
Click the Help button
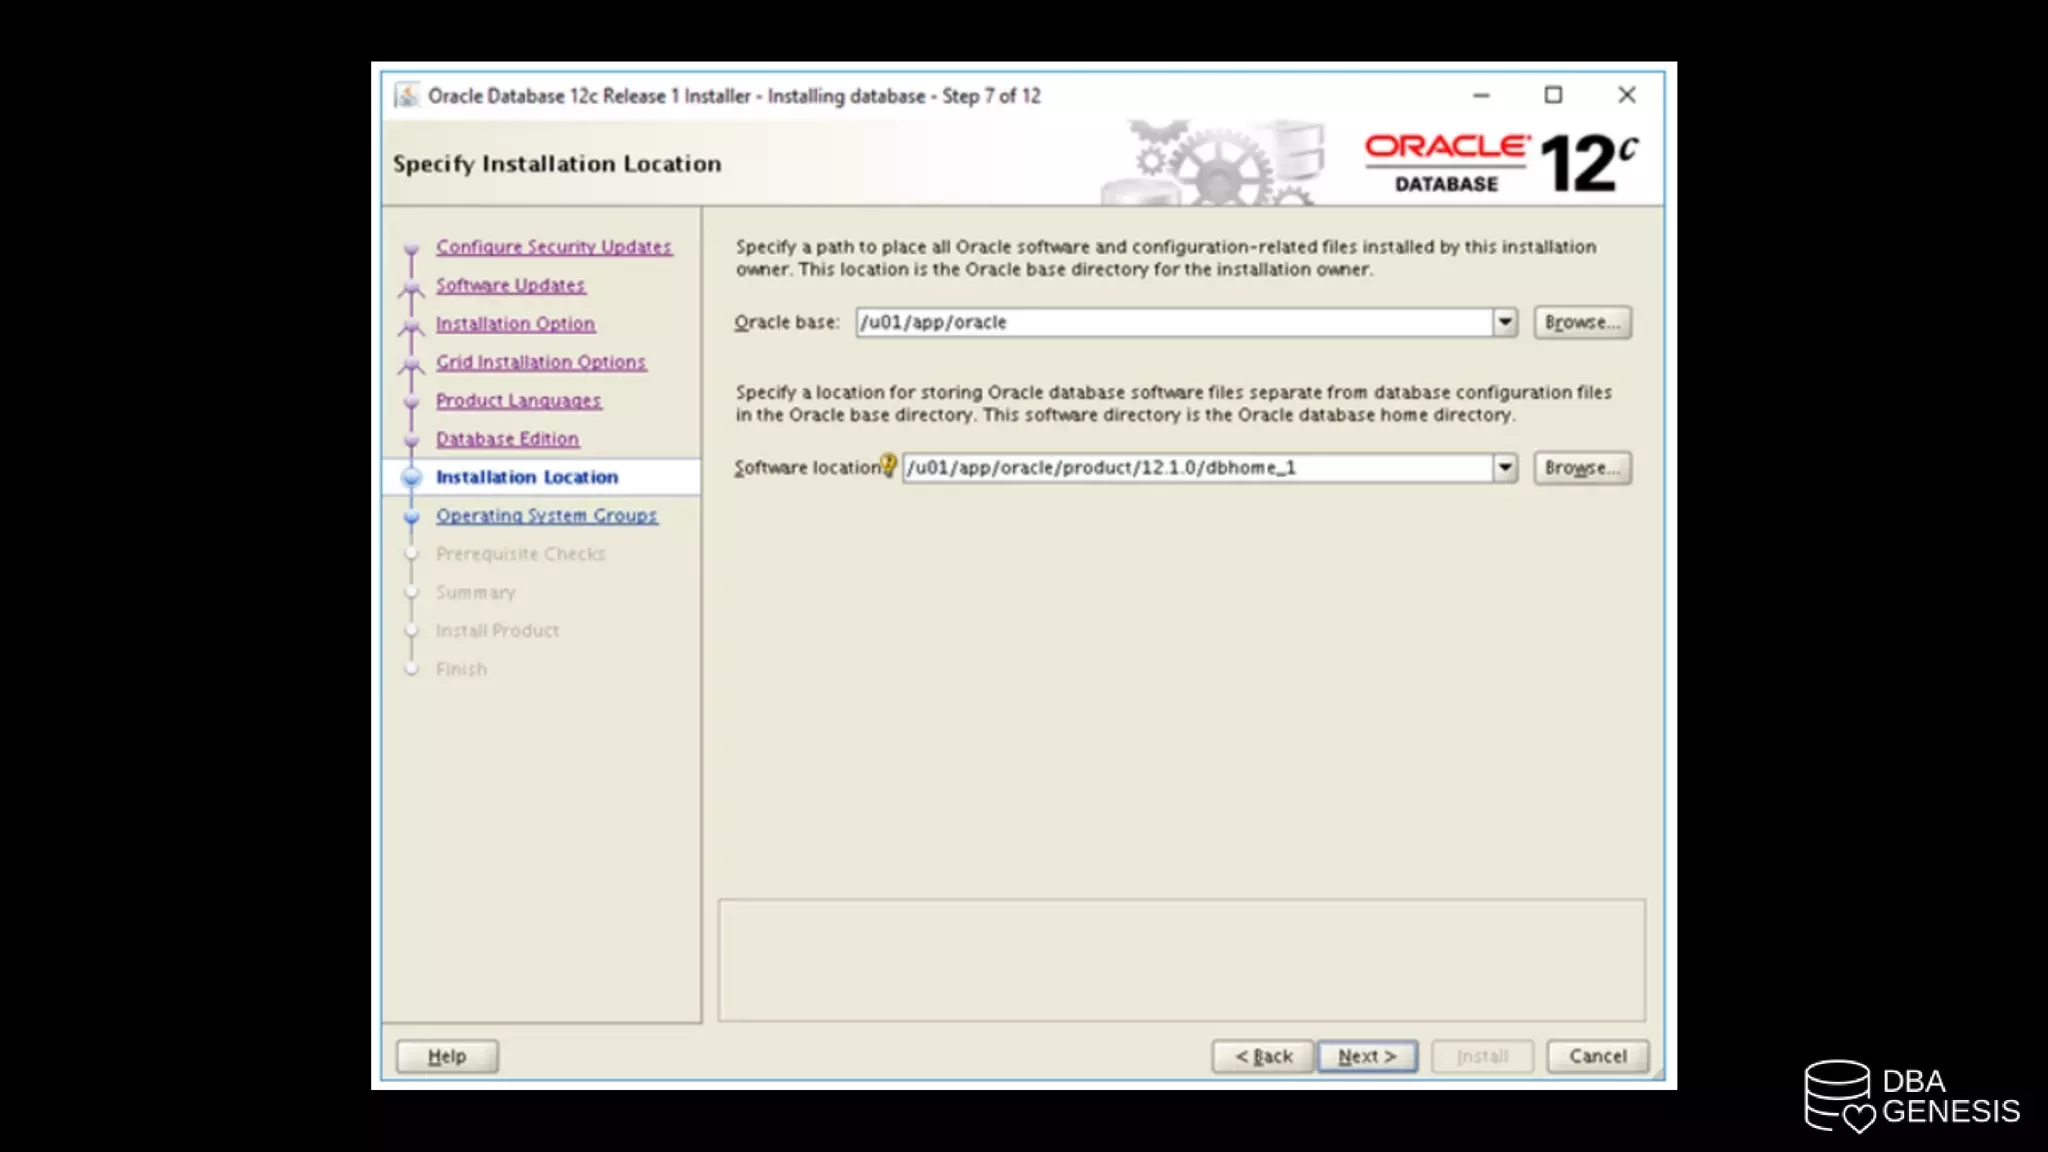coord(447,1056)
